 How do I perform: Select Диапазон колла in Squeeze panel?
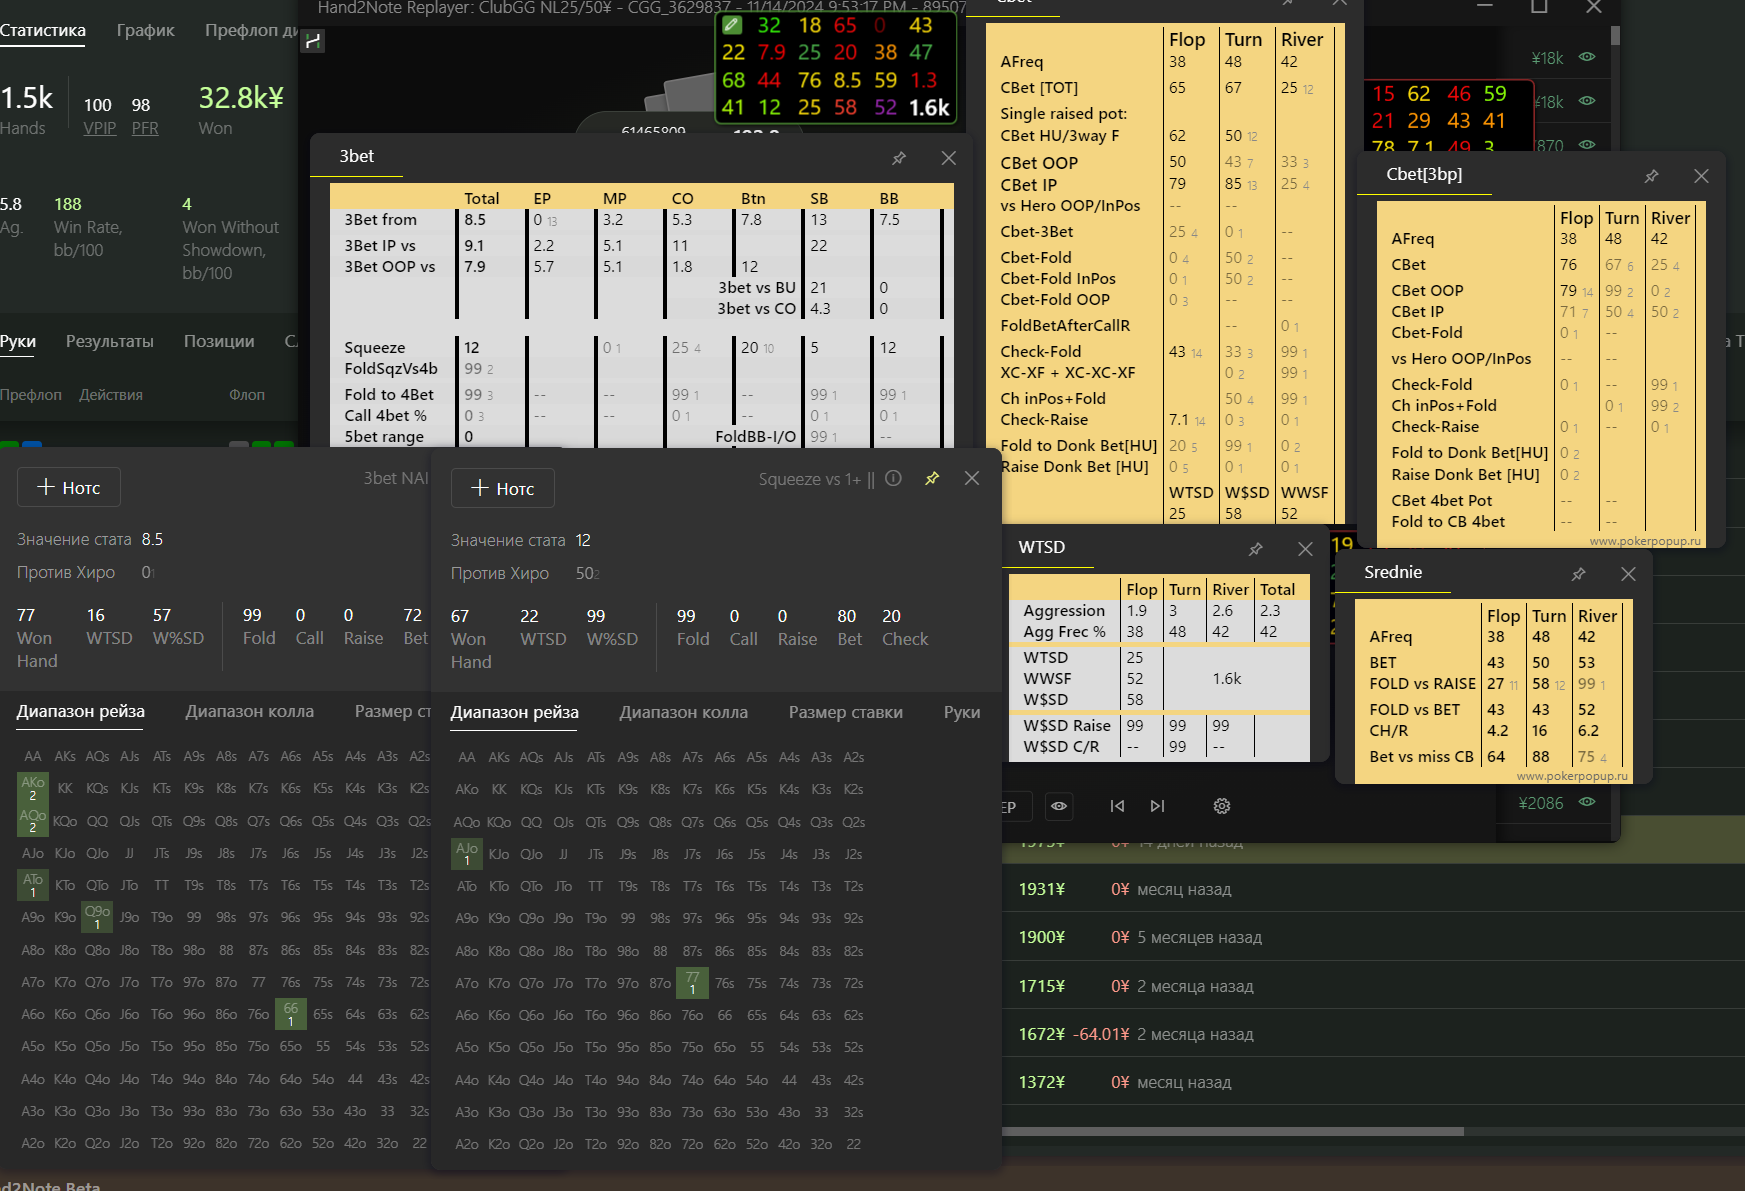(x=684, y=712)
